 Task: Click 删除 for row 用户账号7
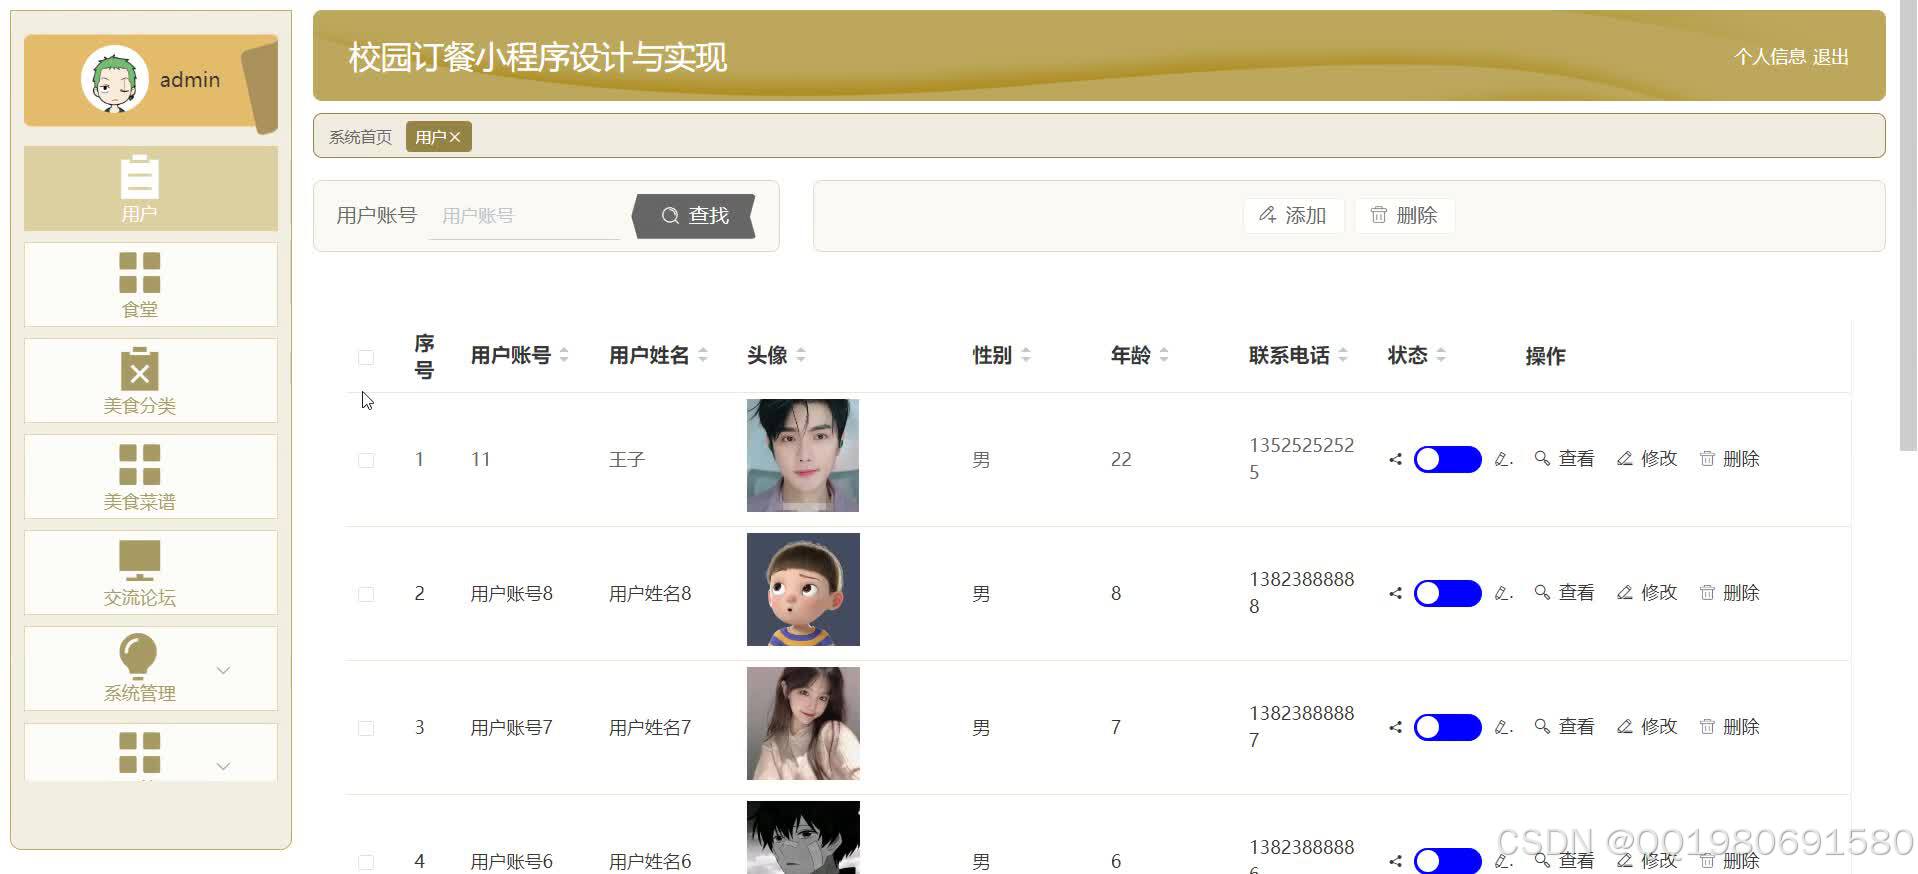(x=1729, y=727)
